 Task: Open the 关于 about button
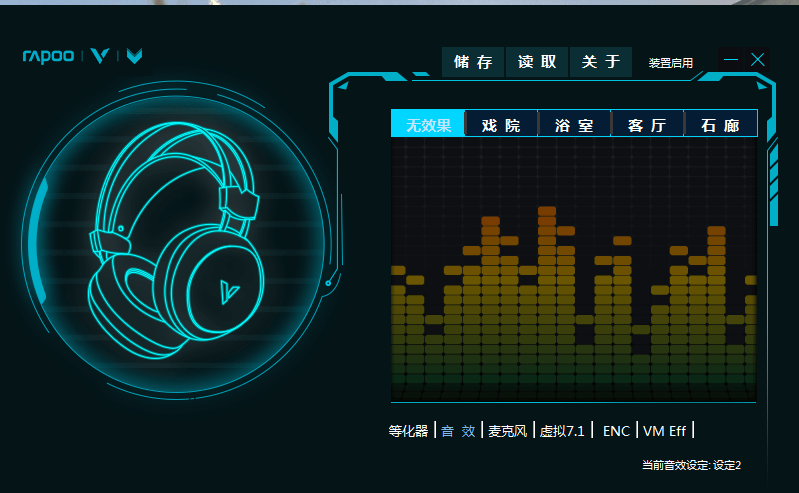tap(601, 62)
